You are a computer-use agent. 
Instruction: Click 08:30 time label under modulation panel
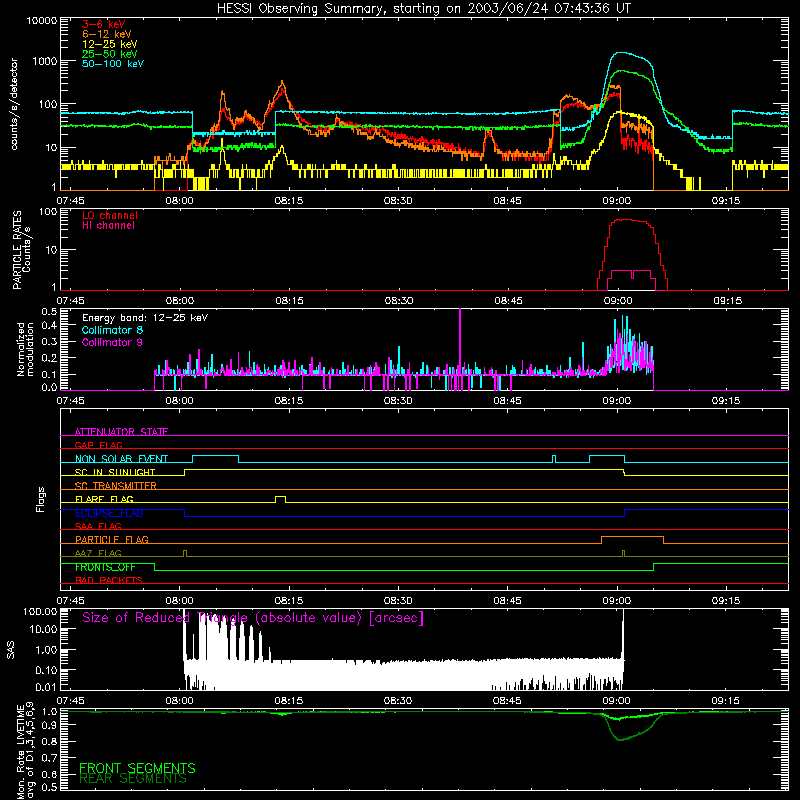398,401
